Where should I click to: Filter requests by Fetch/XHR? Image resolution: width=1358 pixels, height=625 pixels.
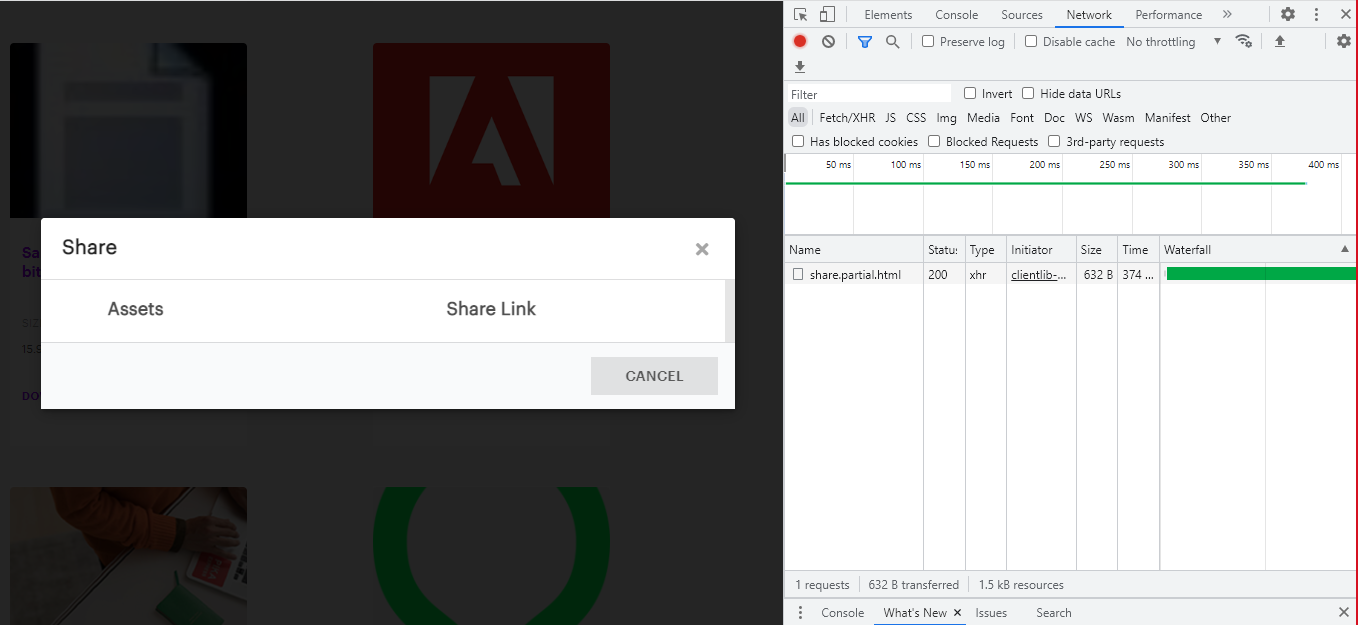(847, 117)
